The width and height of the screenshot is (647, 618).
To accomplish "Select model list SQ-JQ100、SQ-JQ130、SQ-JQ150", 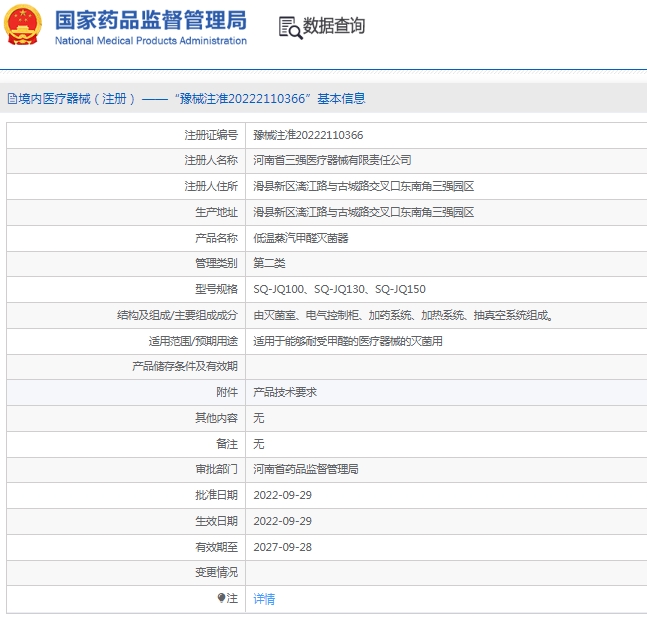I will coord(339,289).
